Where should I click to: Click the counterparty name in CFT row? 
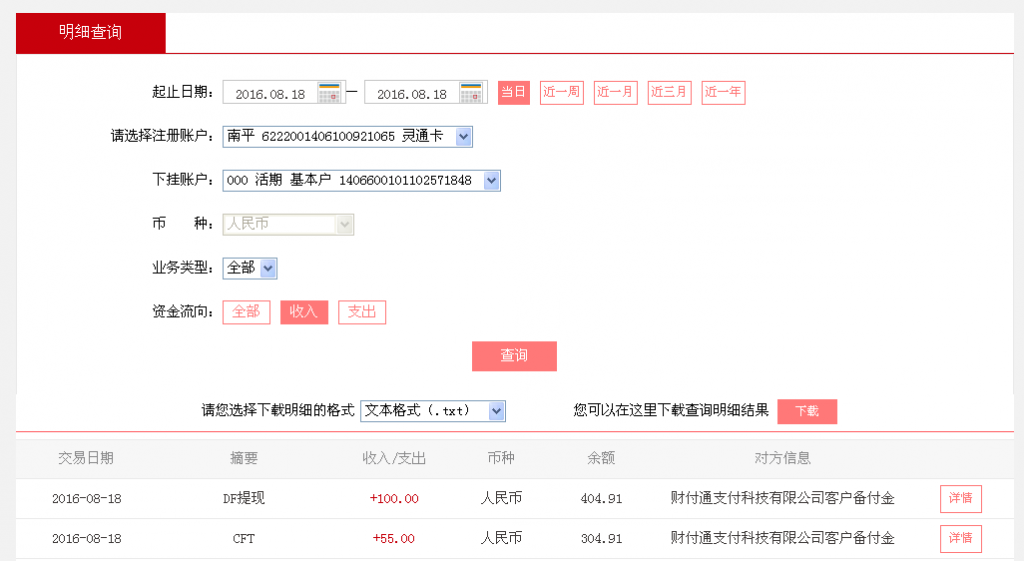click(782, 538)
